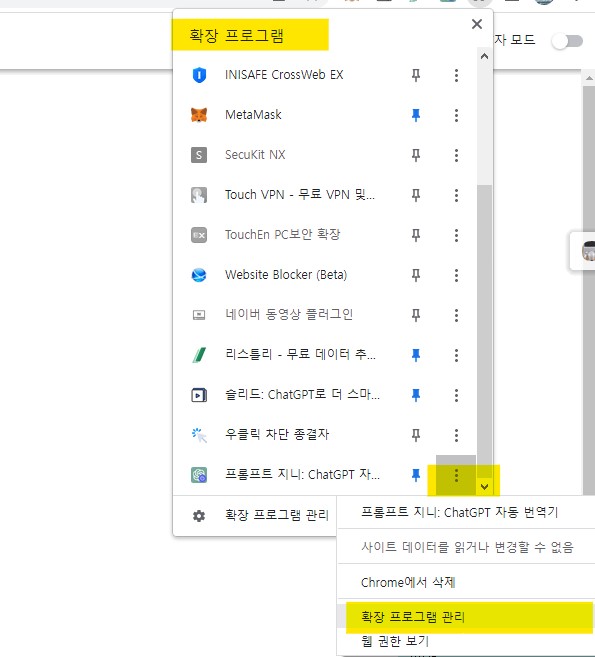Pin the TouchEn PC보안 확장 extension
The width and height of the screenshot is (595, 657).
[x=416, y=235]
